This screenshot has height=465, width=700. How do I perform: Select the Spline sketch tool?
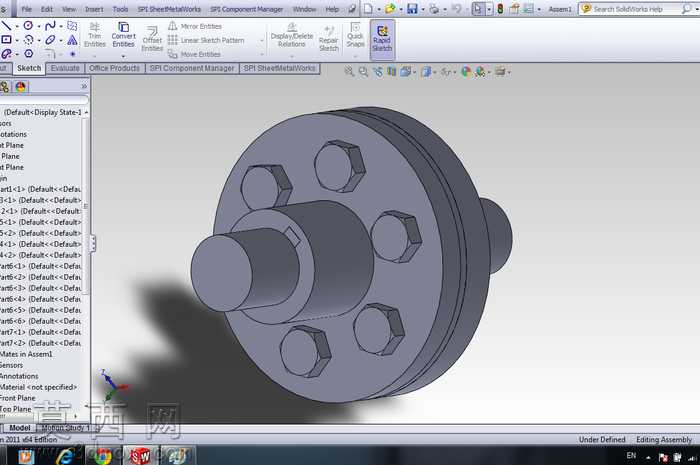click(x=50, y=26)
